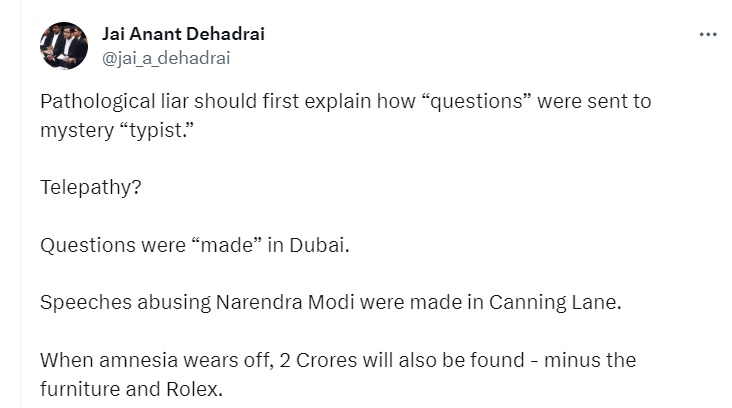This screenshot has width=732, height=408.
Task: Click the quoted word "made" in the tweet
Action: (x=227, y=245)
